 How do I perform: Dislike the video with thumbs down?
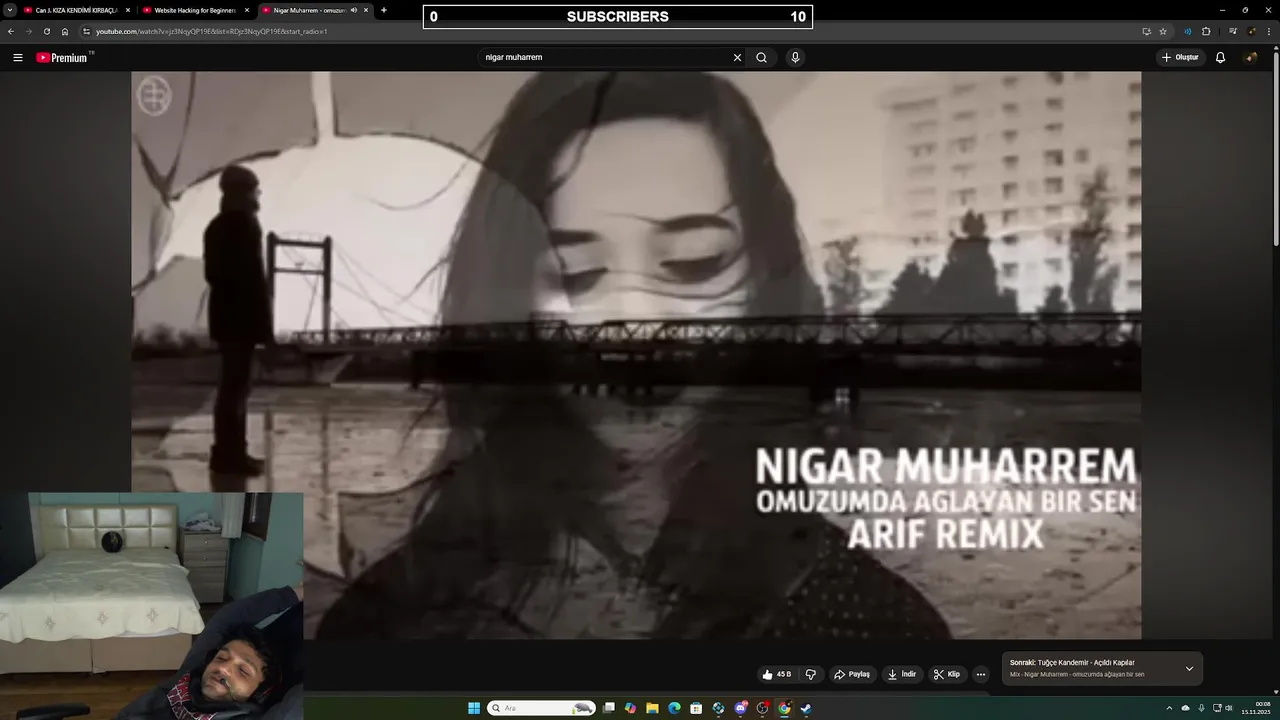pyautogui.click(x=810, y=674)
